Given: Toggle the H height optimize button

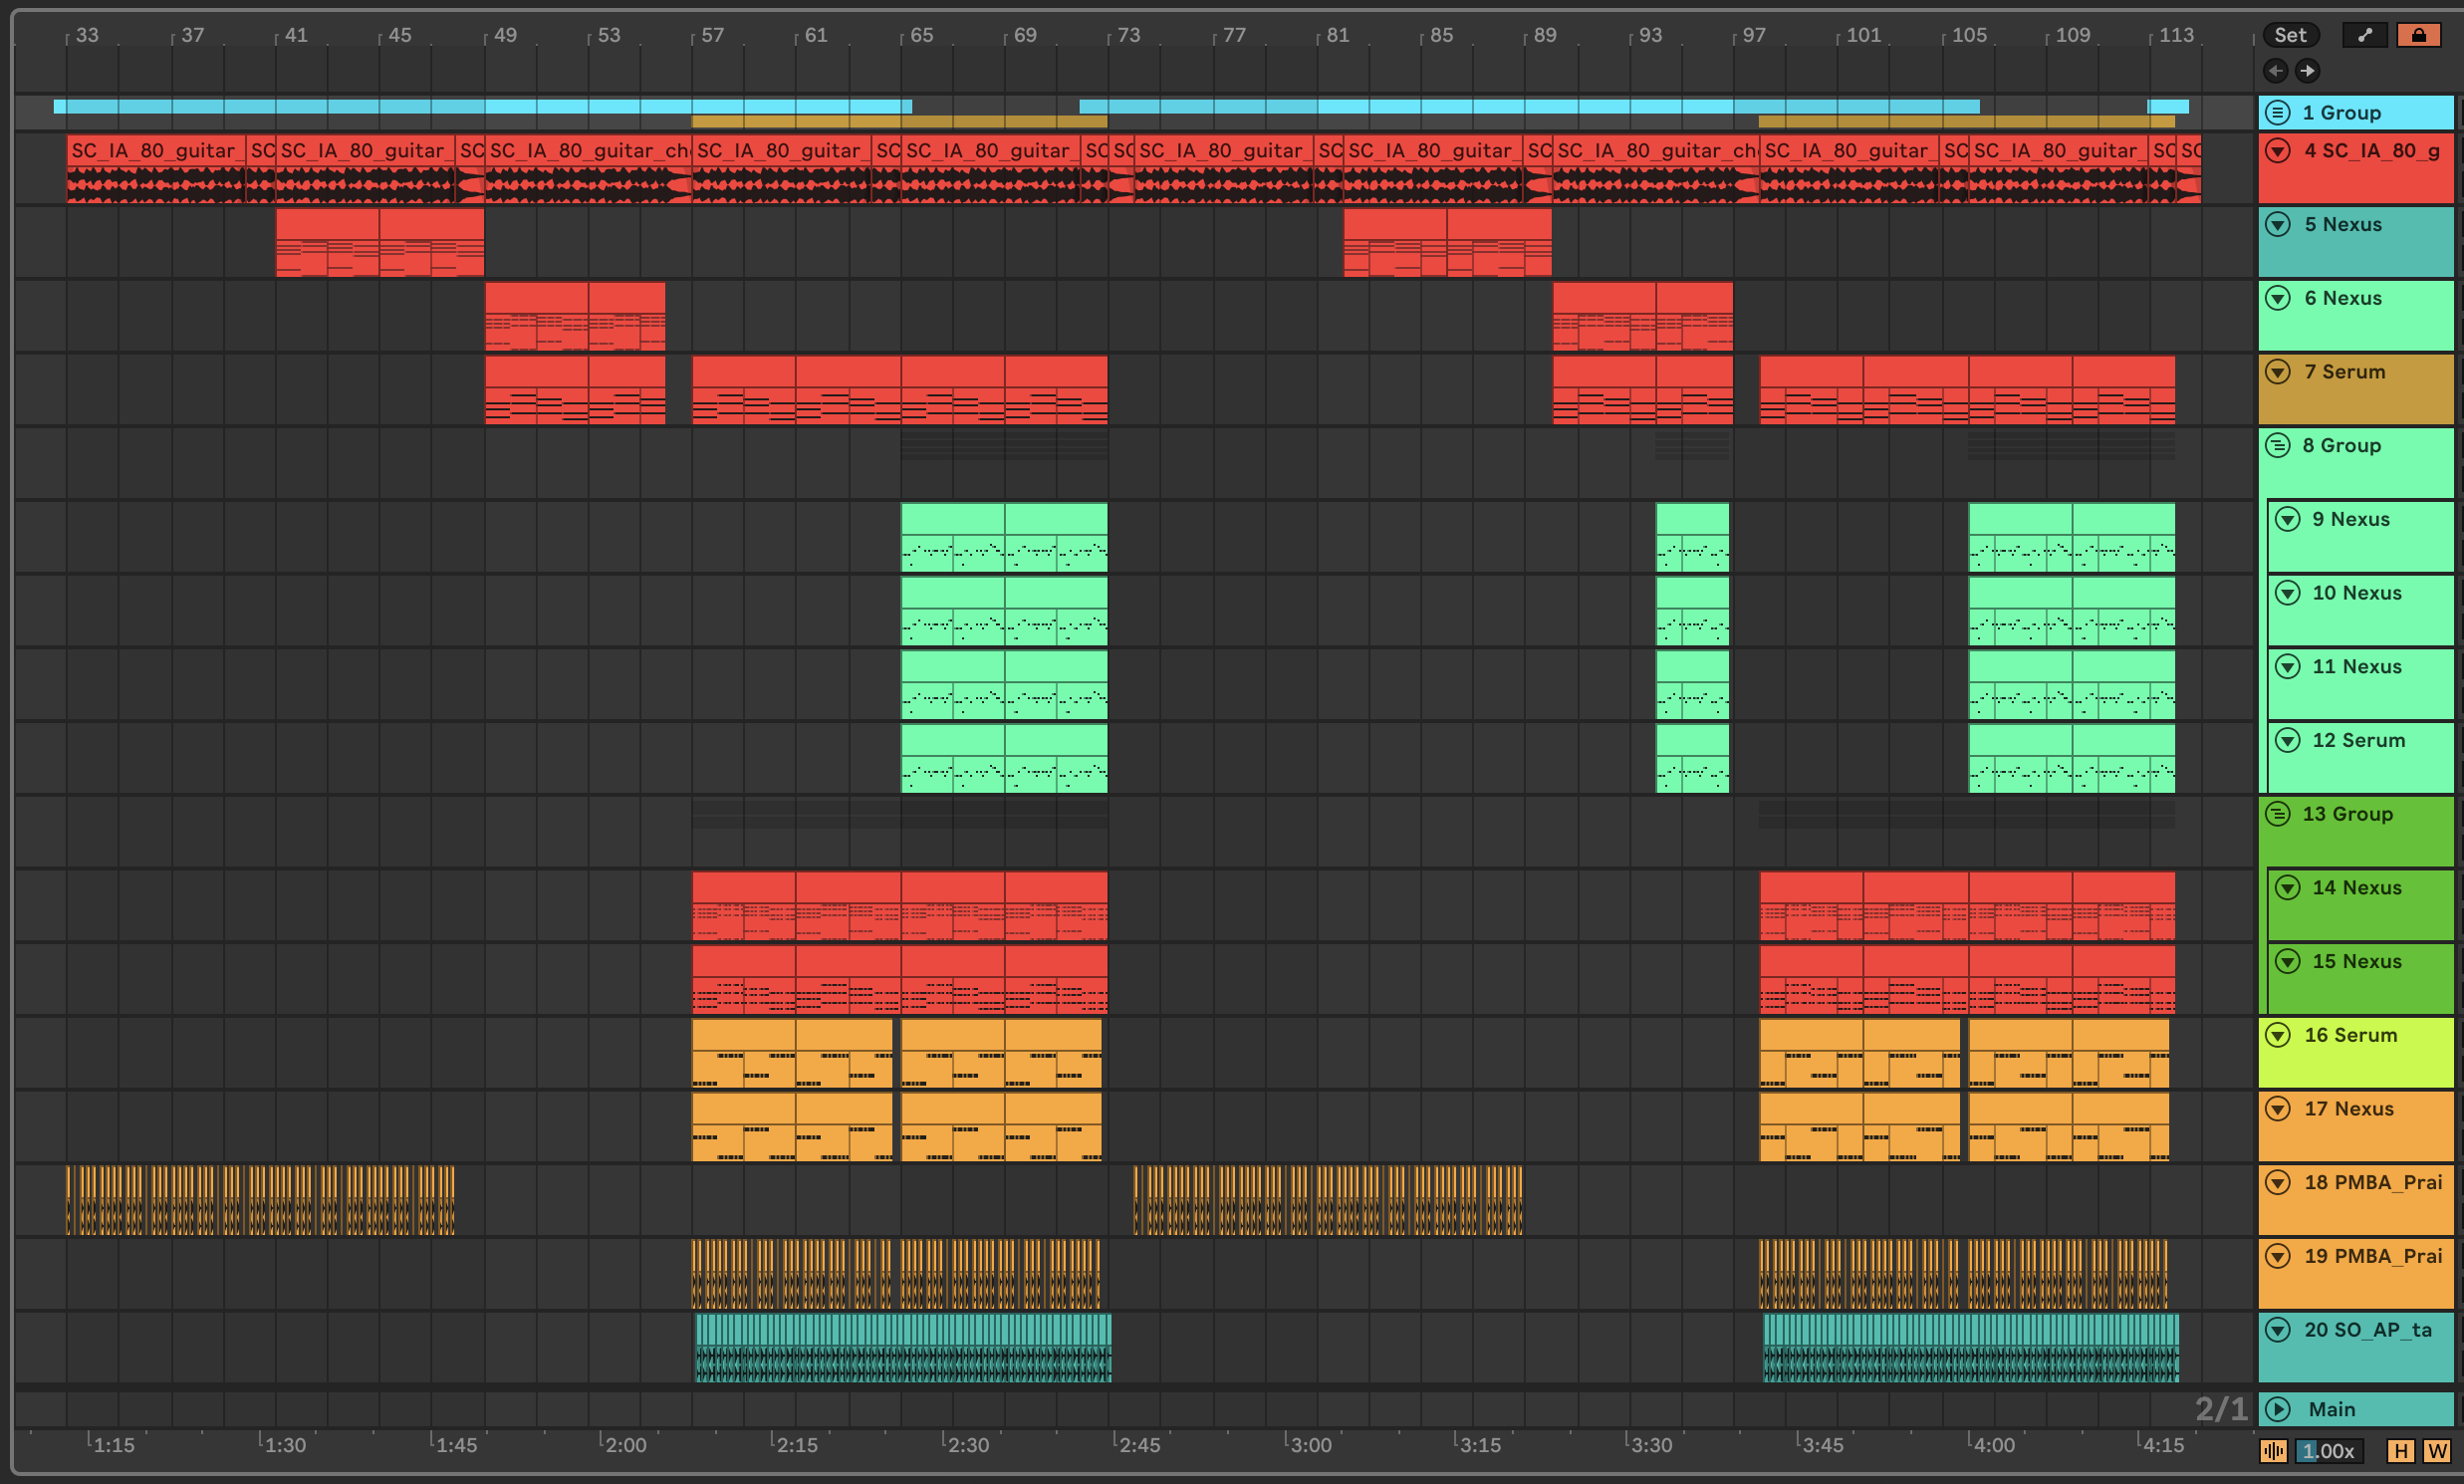Looking at the screenshot, I should (2400, 1451).
